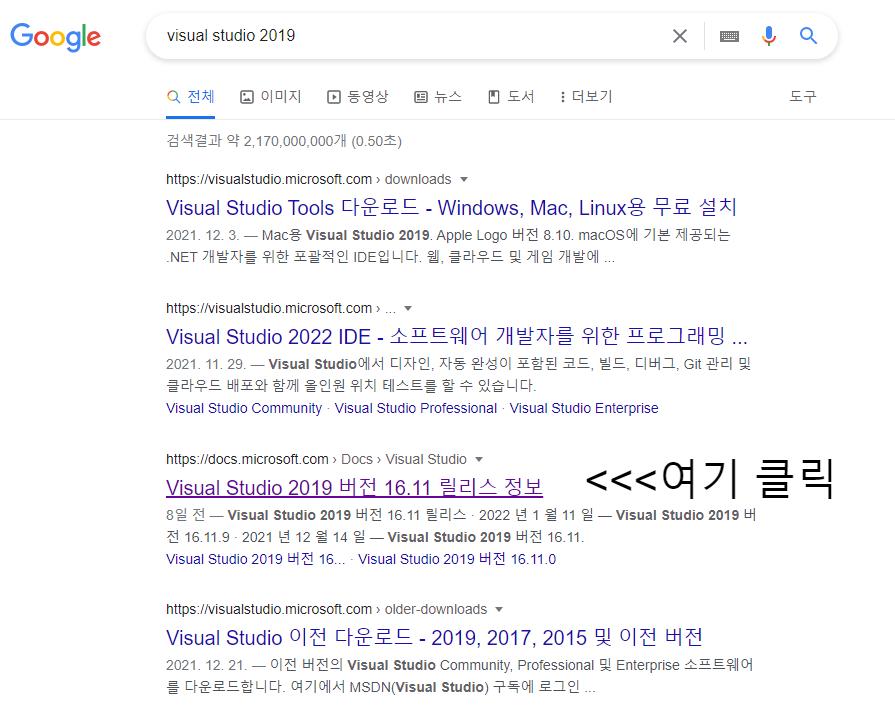Image resolution: width=895 pixels, height=718 pixels.
Task: Open Visual Studio Community sitelink
Action: tap(244, 408)
